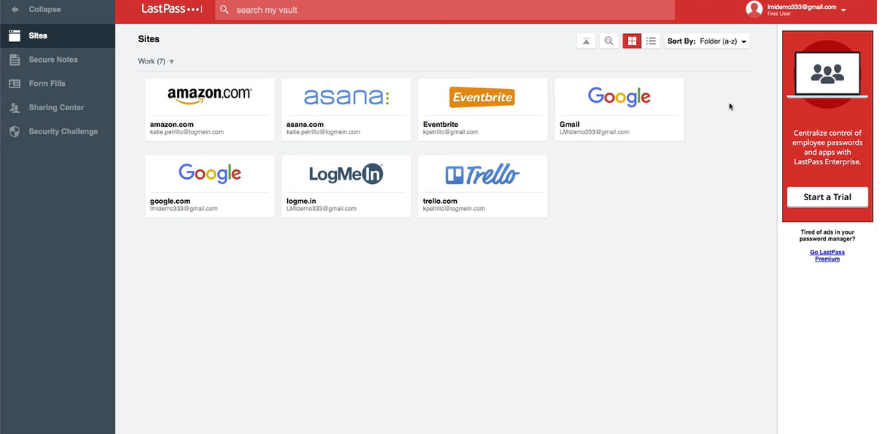Open the Sort By dropdown
Image resolution: width=885 pixels, height=434 pixels.
707,41
